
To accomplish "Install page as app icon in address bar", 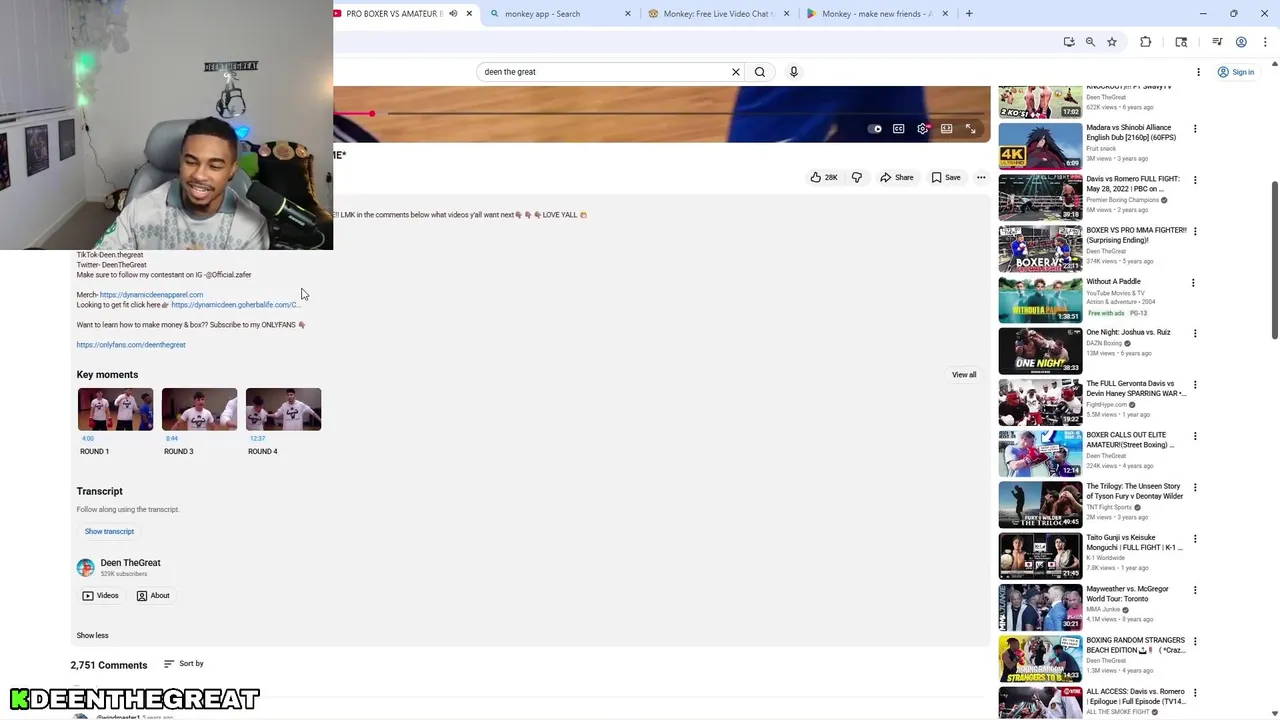I will click(1069, 42).
